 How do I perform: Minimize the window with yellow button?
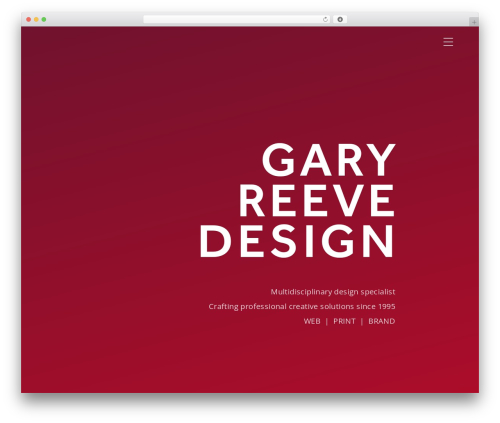36,20
